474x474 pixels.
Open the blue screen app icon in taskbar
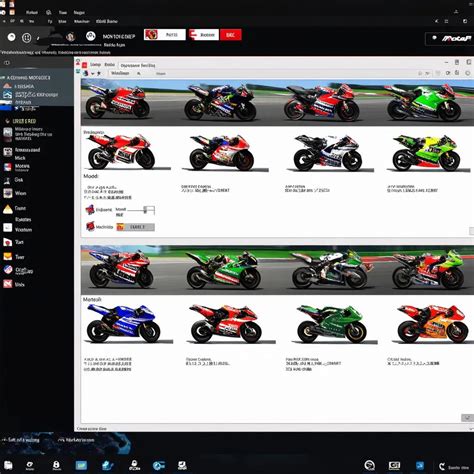point(81,465)
